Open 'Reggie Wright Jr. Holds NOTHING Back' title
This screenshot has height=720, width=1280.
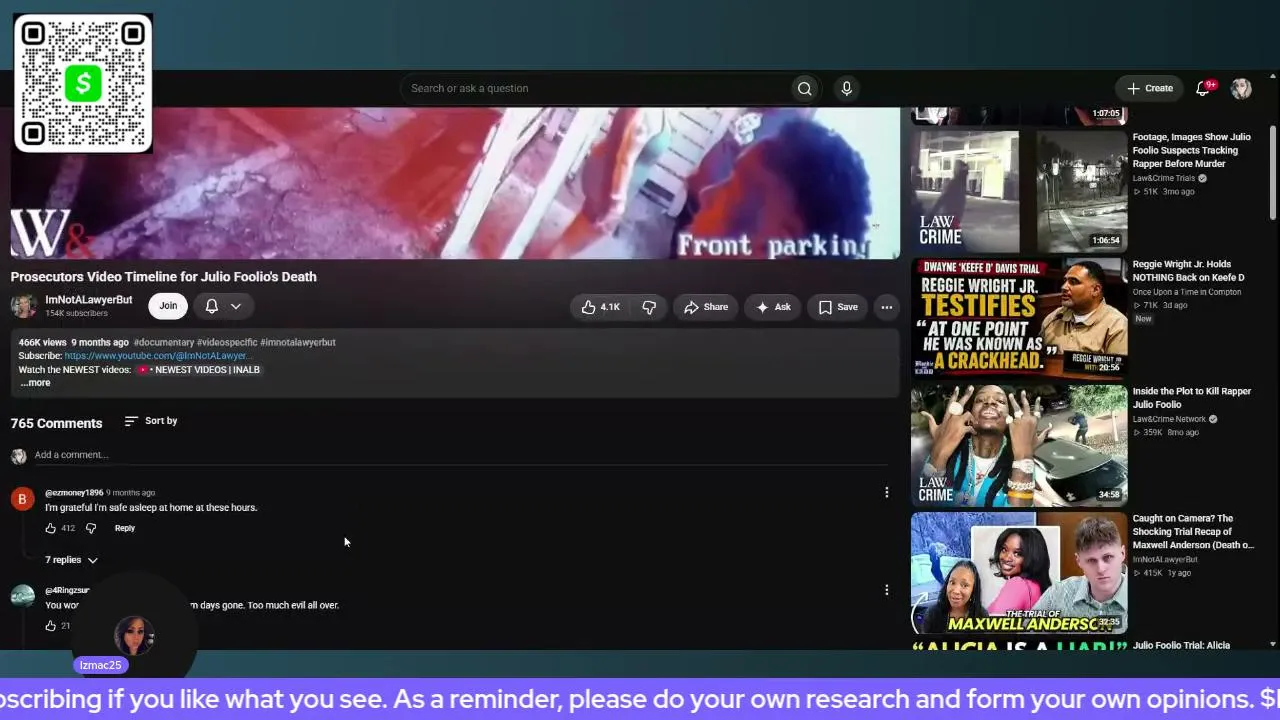click(x=1189, y=271)
